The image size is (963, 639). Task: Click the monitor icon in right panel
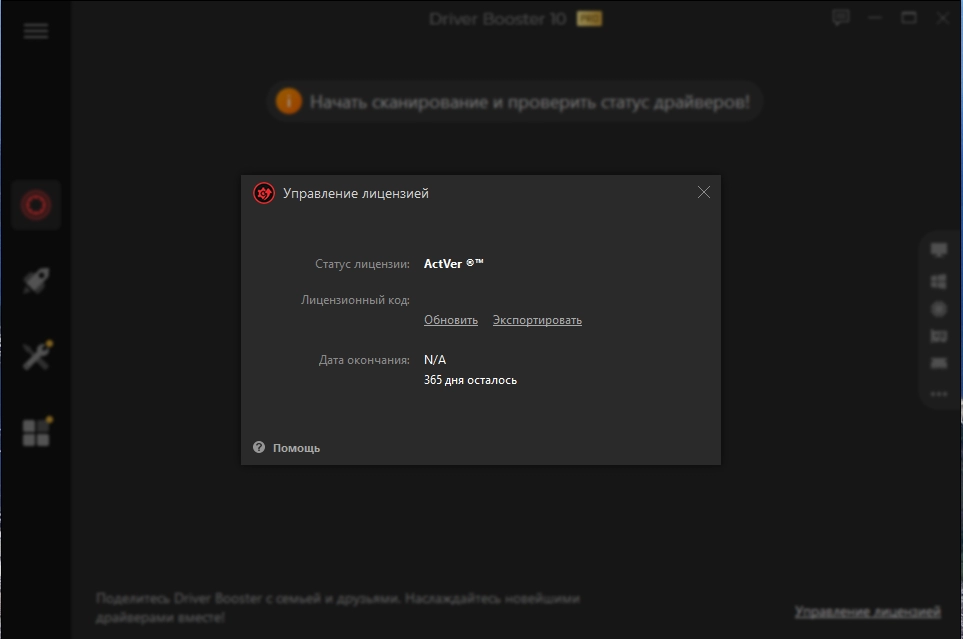938,250
